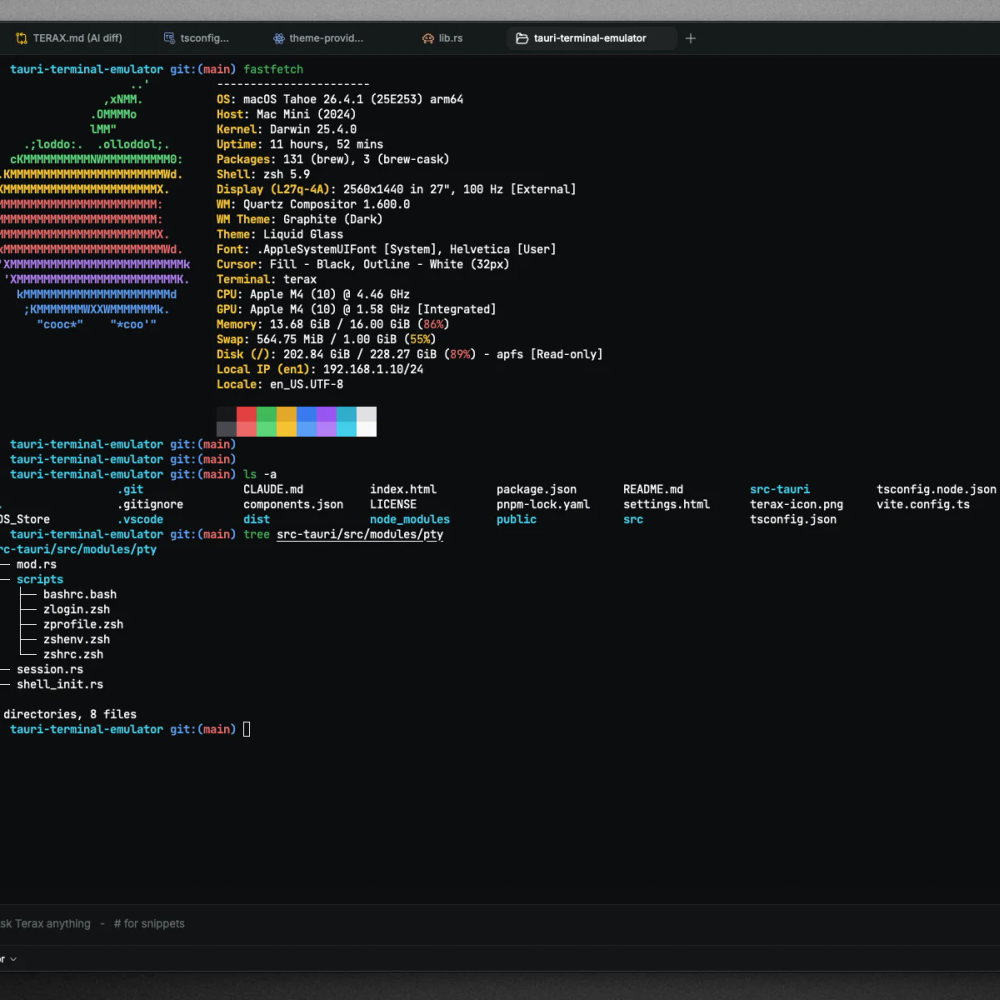
Task: Click 'OS: macOS Tahoe 26.4.1' line
Action: [x=340, y=99]
